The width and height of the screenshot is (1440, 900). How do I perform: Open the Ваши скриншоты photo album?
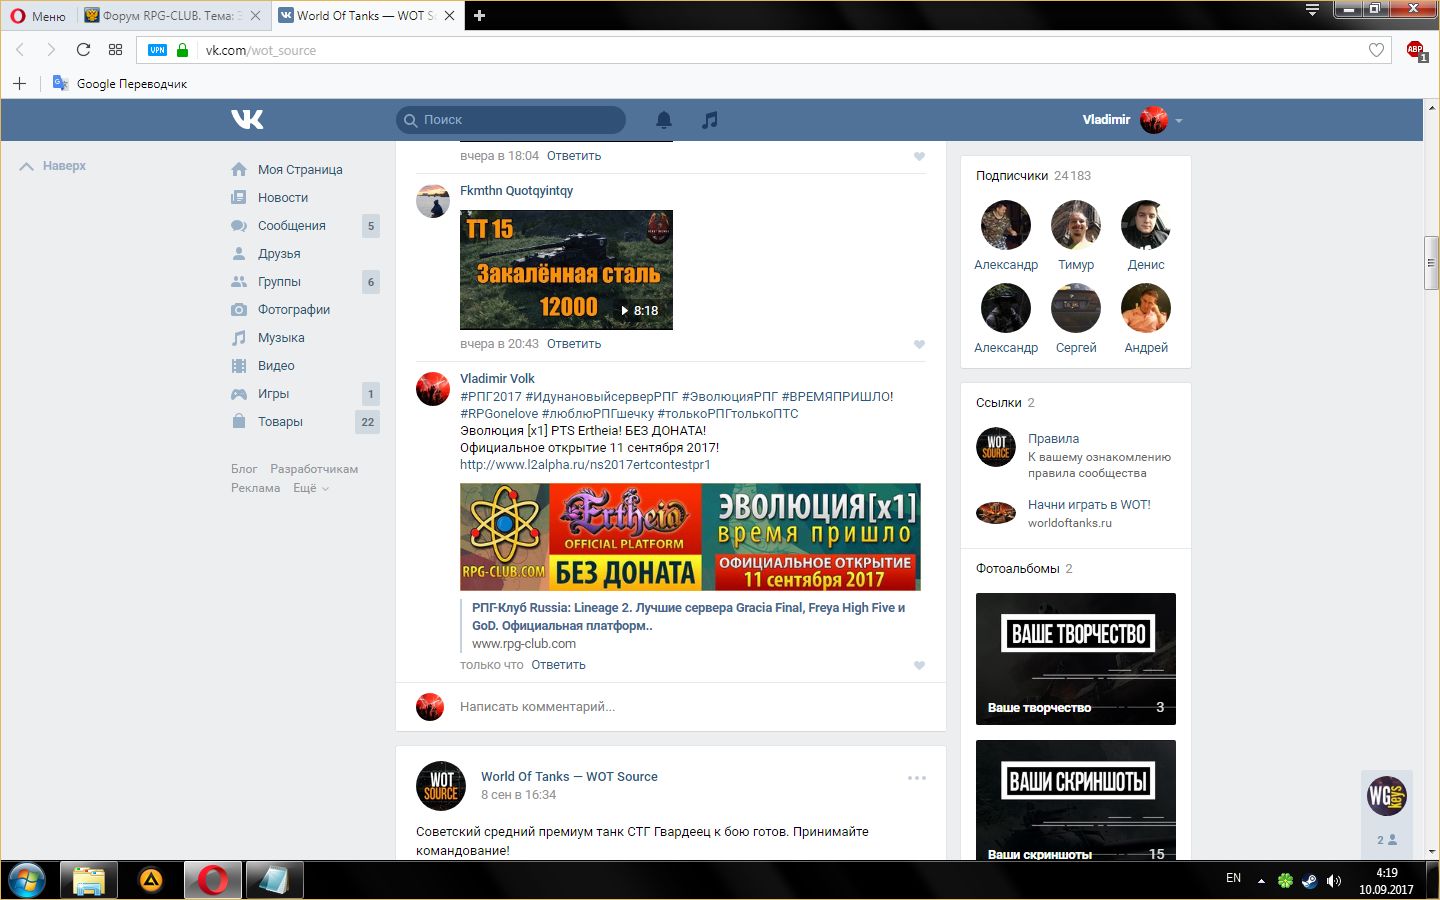[x=1076, y=800]
